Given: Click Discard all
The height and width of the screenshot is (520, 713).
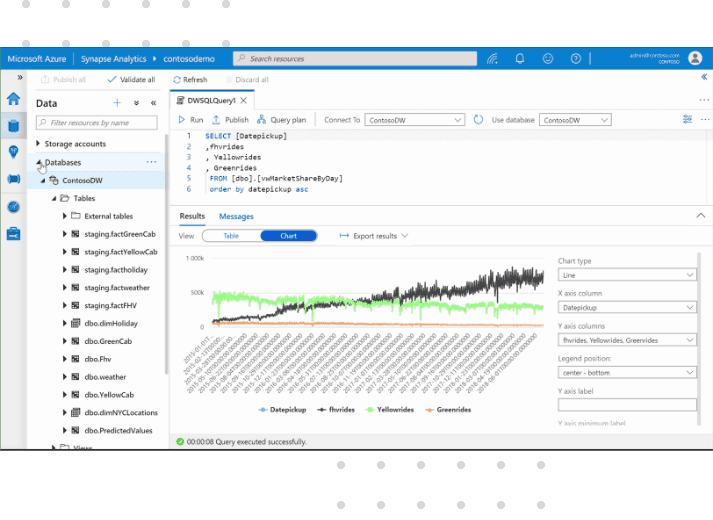Looking at the screenshot, I should [247, 80].
